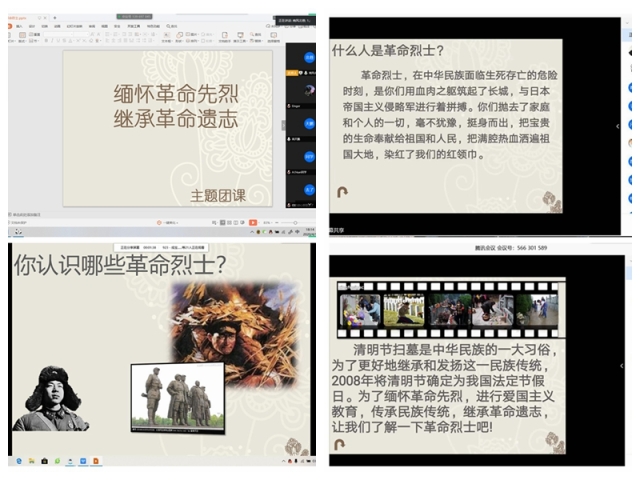Image resolution: width=640 pixels, height=480 pixels.
Task: Start the slideshow with the orange play button
Action: [253, 222]
